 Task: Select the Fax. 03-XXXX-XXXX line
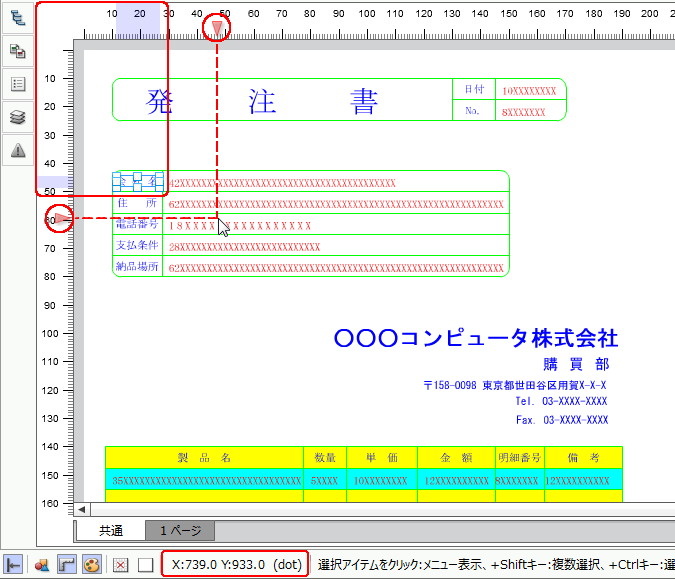point(562,420)
